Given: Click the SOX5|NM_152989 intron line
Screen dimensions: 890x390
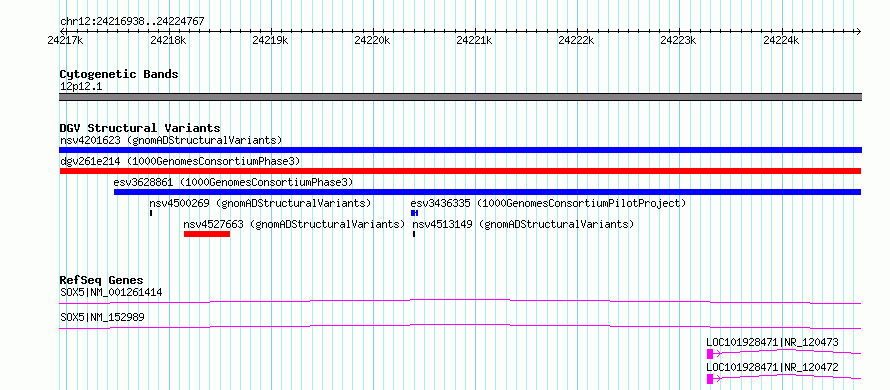Looking at the screenshot, I should click(x=460, y=326).
